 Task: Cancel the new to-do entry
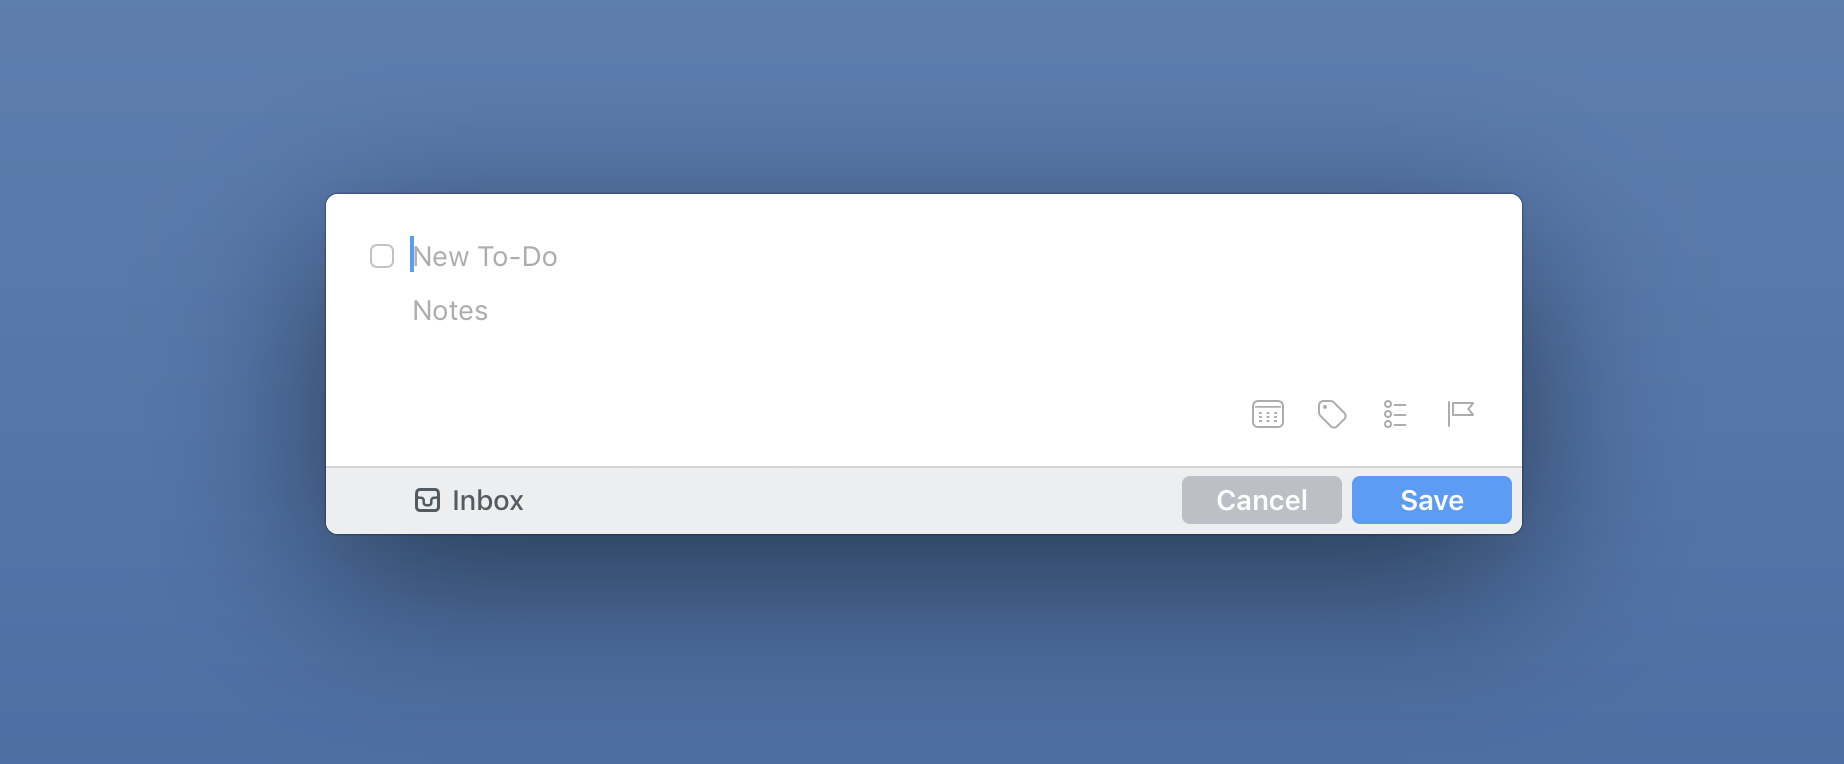pos(1262,500)
